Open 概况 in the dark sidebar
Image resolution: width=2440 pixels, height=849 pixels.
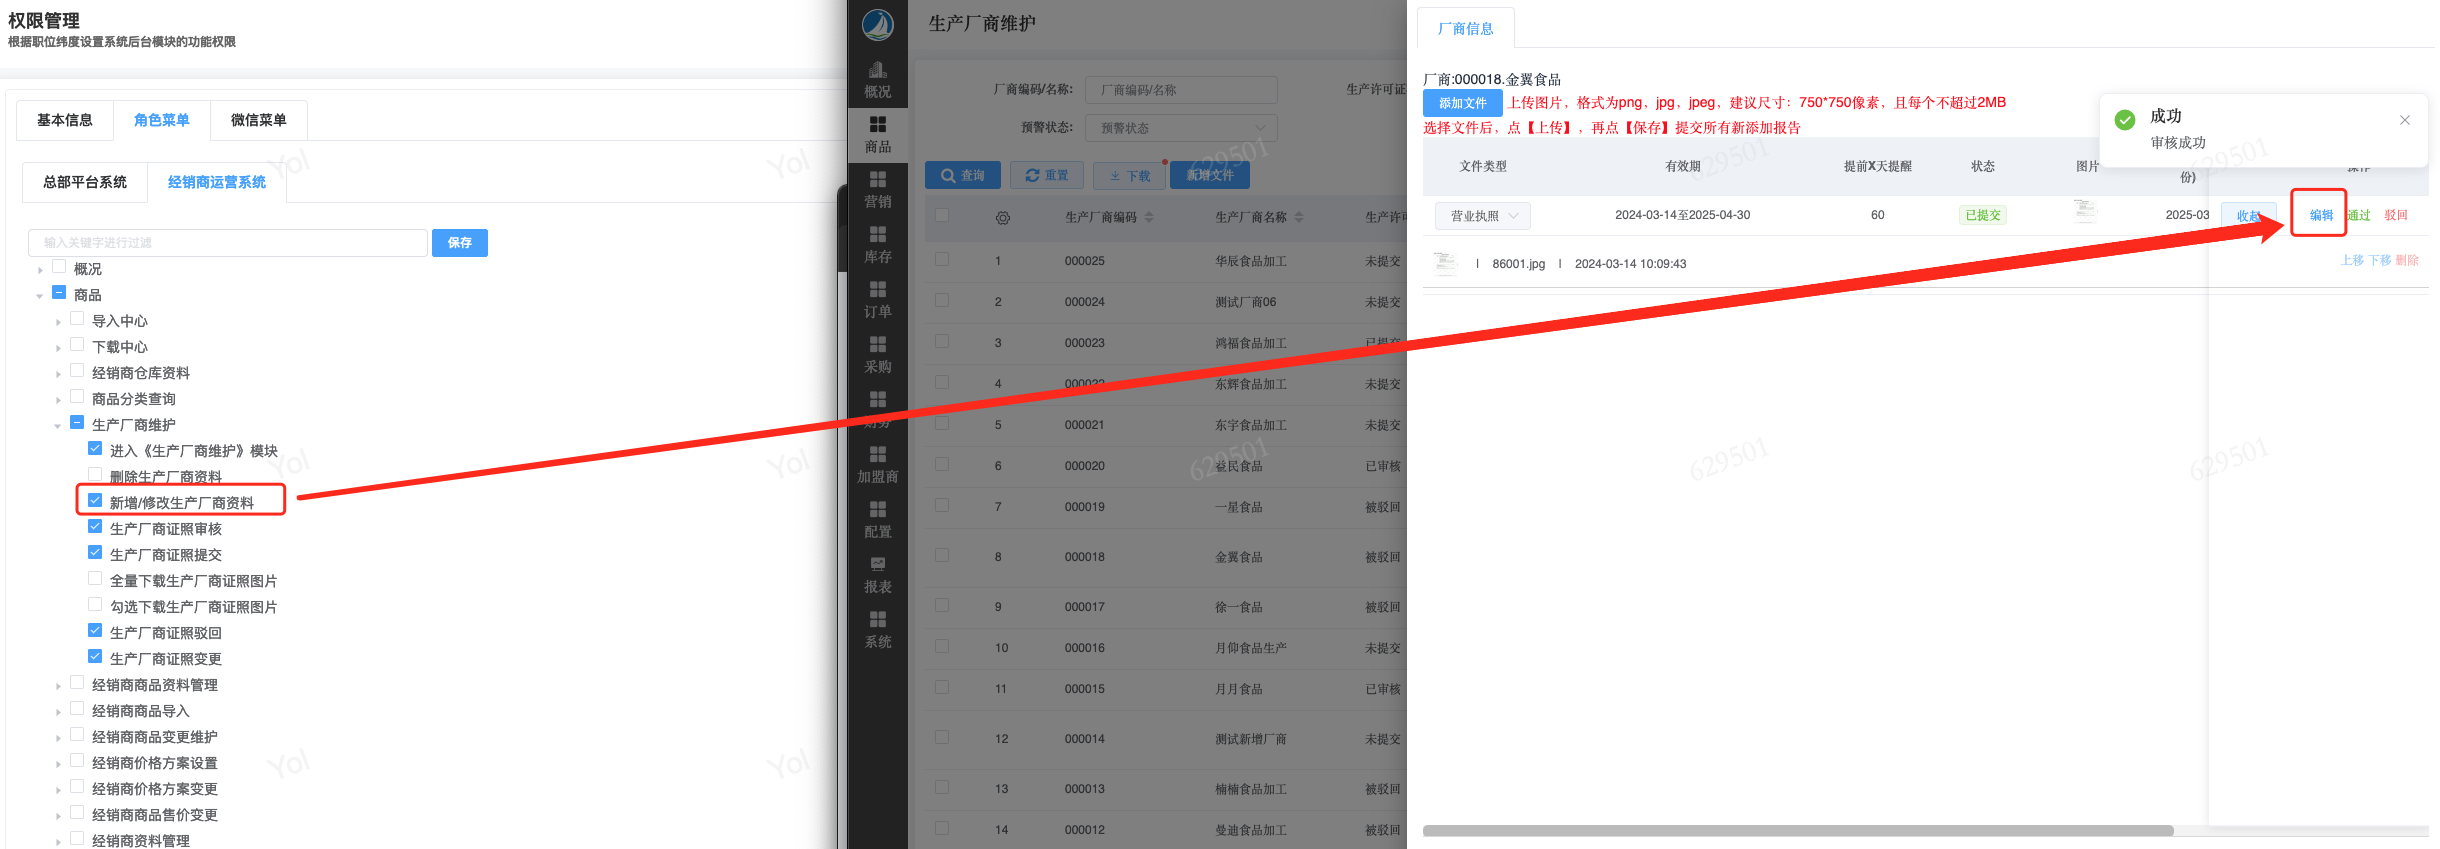click(877, 80)
